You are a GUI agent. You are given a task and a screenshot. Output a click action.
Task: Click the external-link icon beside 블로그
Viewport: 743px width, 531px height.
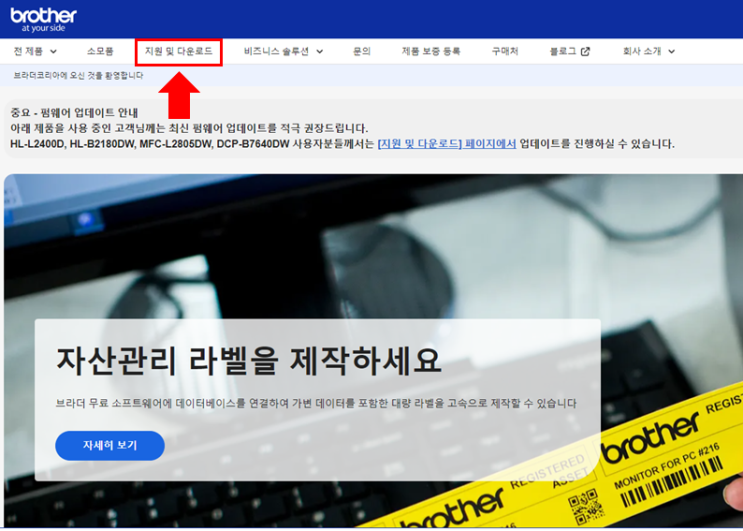click(x=585, y=51)
